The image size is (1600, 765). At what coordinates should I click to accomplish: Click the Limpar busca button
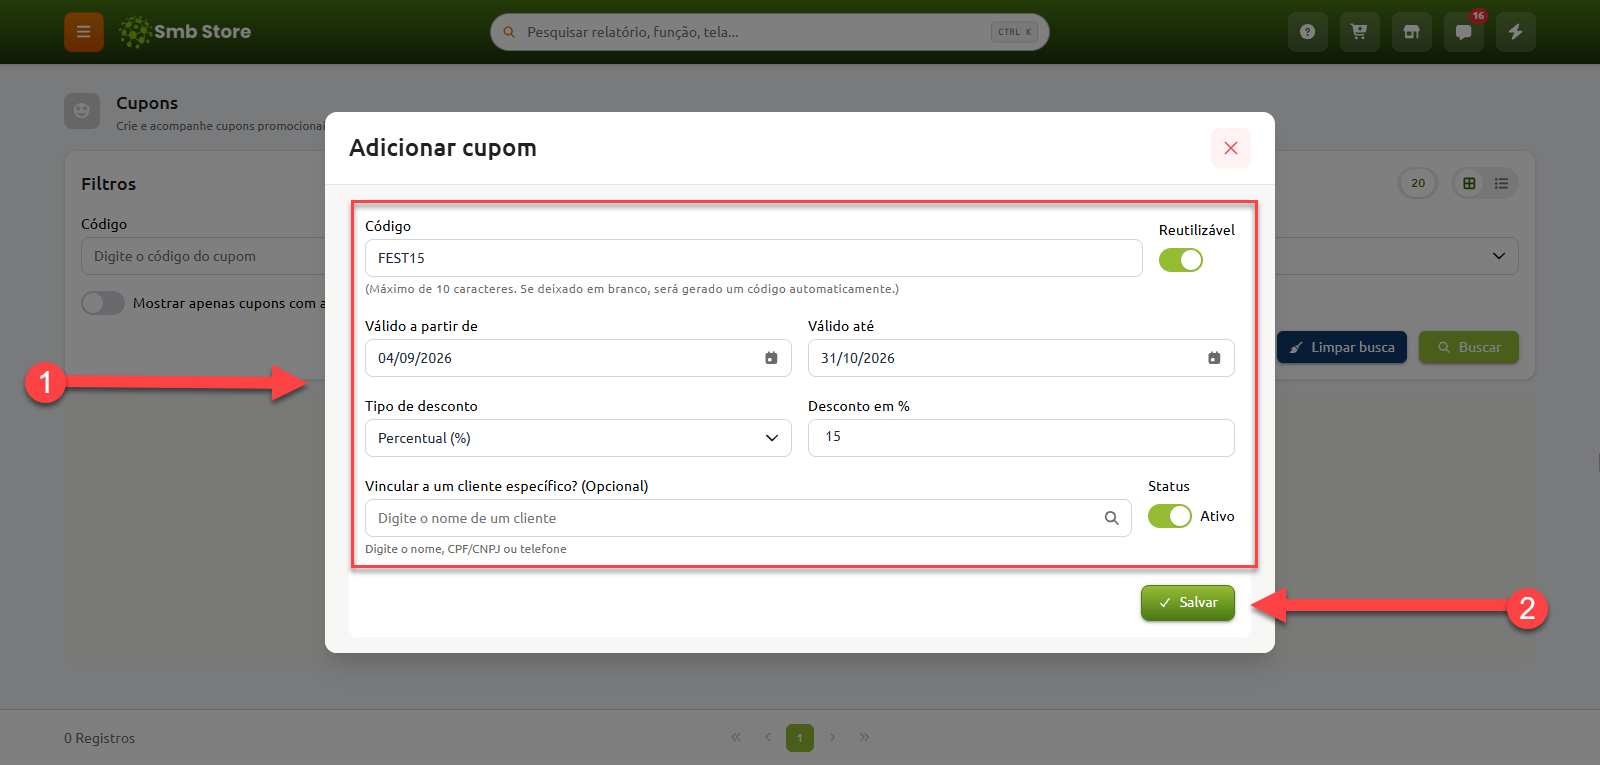pyautogui.click(x=1342, y=347)
